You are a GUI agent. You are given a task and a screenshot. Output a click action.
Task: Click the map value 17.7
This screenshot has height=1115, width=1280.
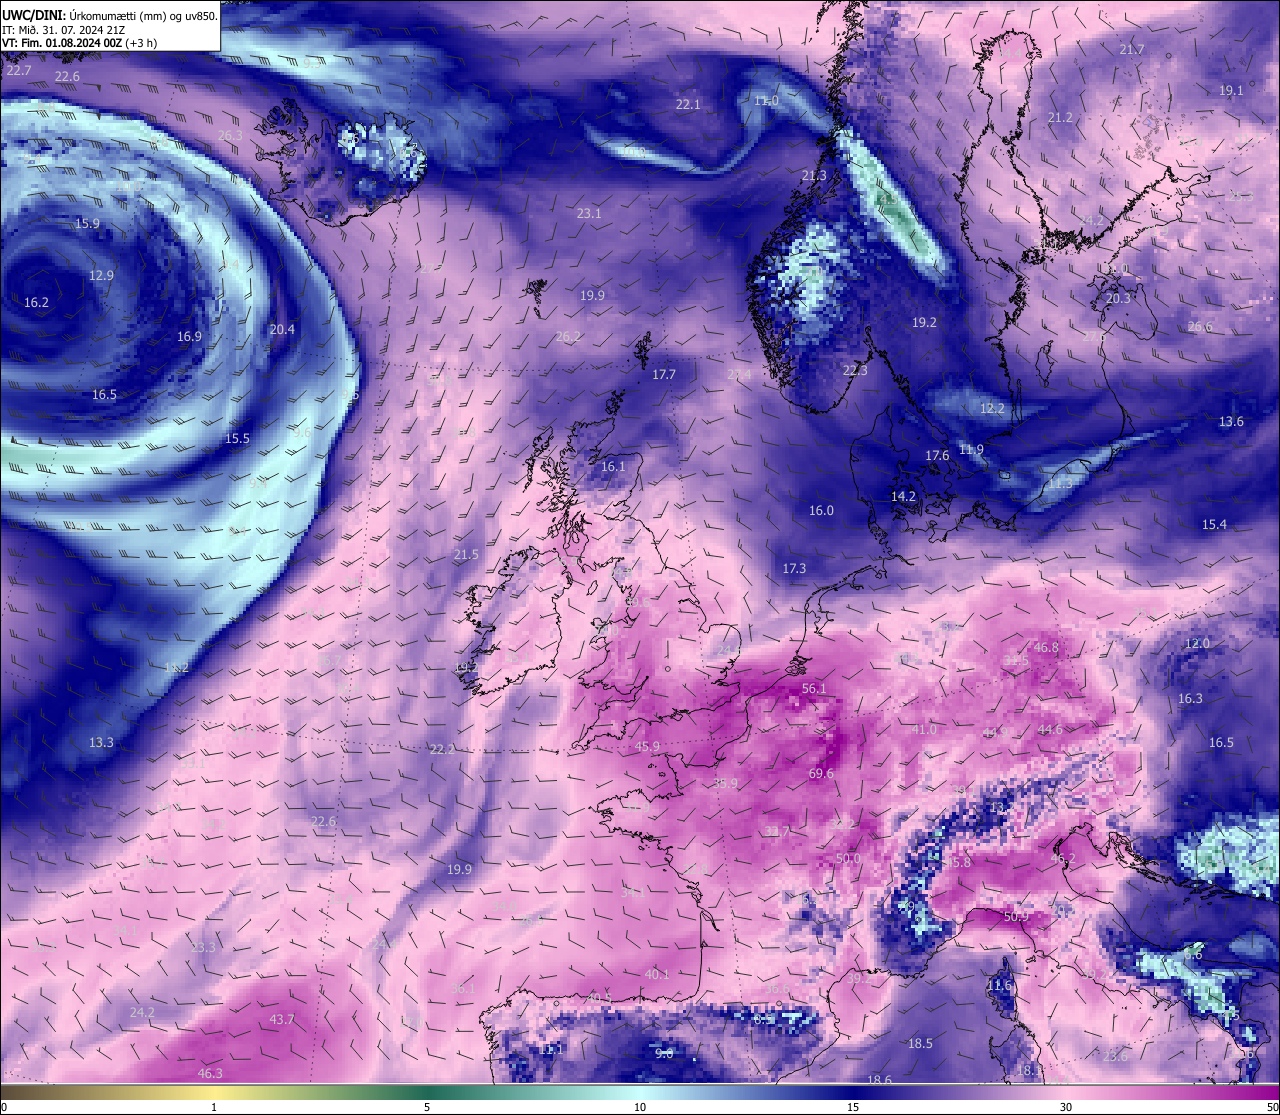click(664, 374)
